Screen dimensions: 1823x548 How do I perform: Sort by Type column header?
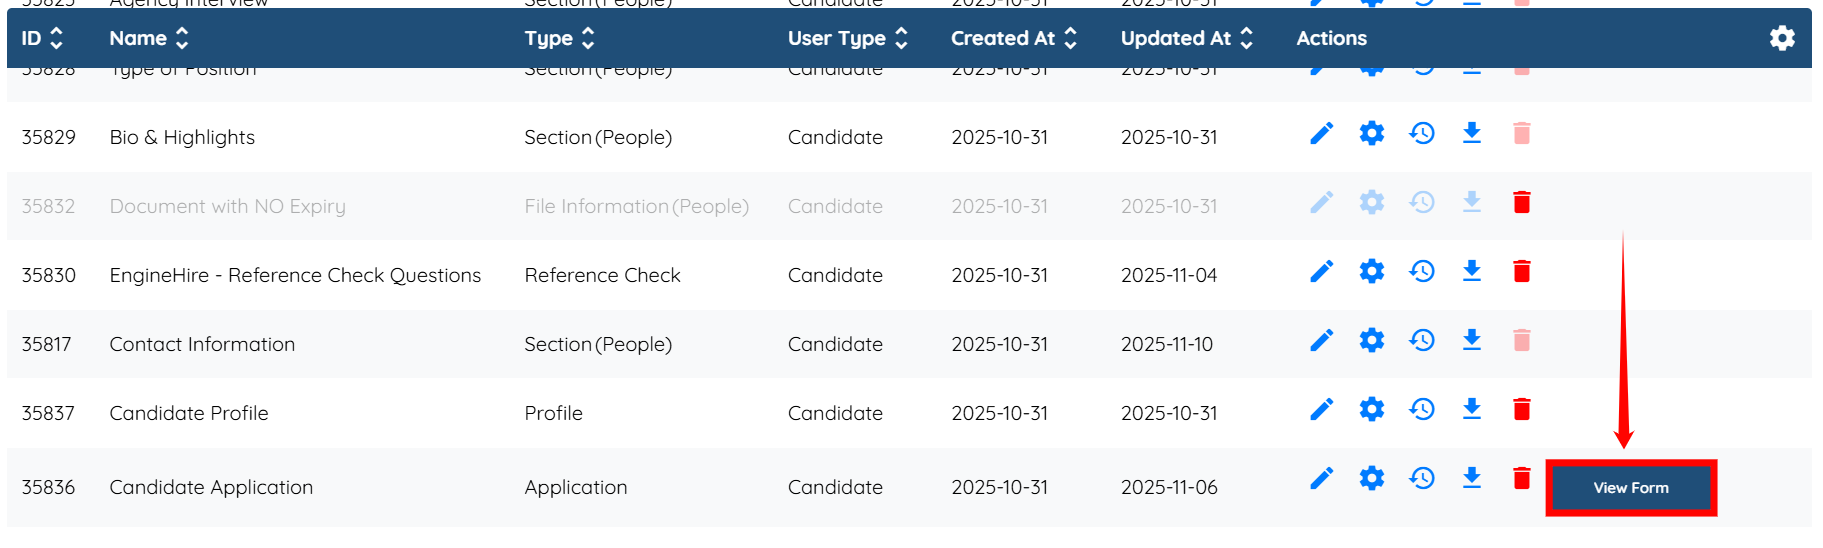coord(587,38)
